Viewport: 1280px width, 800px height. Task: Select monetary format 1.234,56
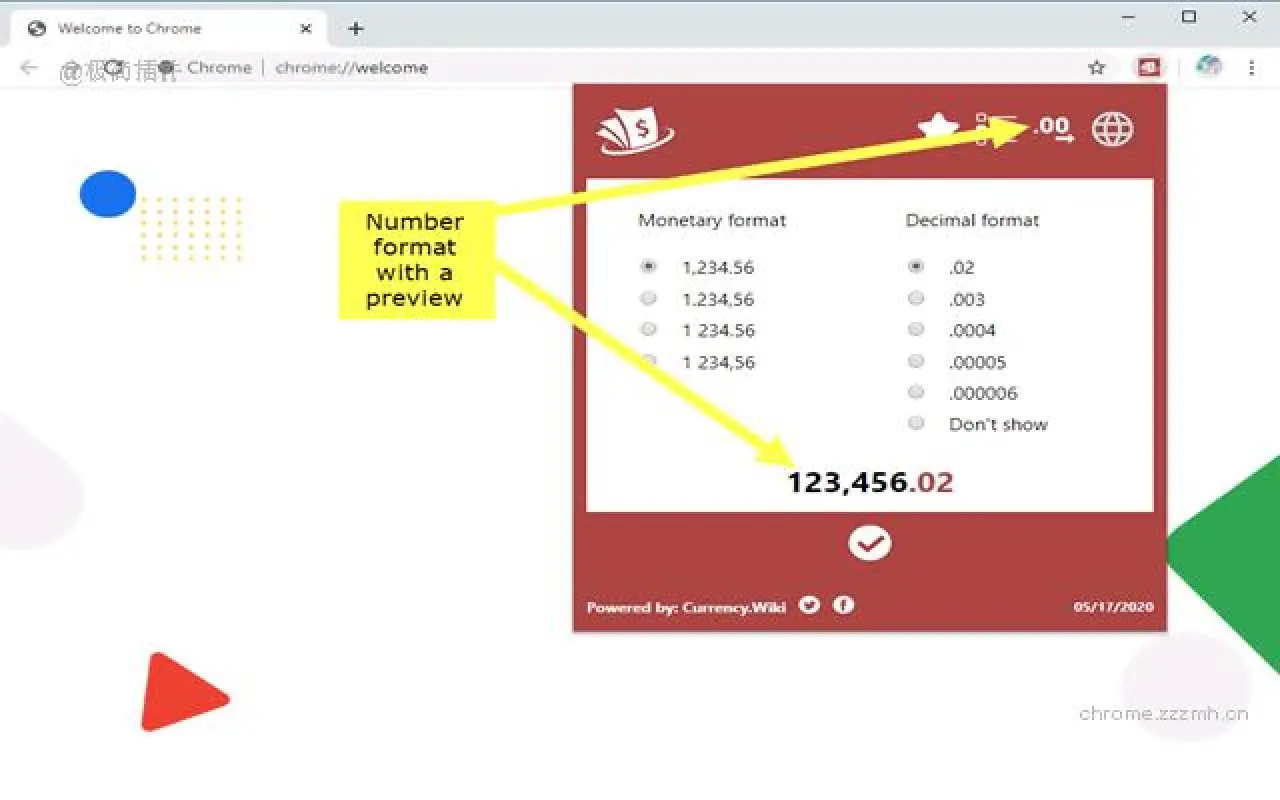(649, 298)
